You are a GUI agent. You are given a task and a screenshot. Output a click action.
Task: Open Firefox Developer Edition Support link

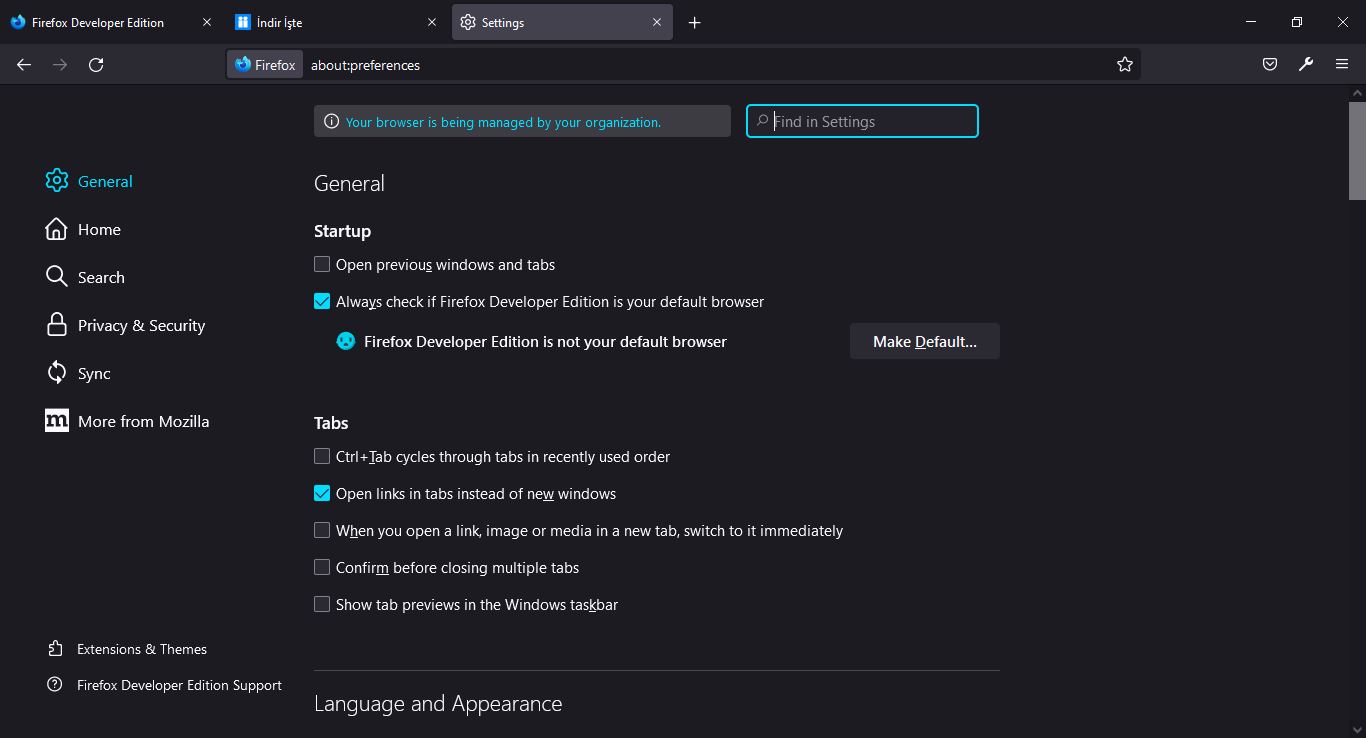179,685
